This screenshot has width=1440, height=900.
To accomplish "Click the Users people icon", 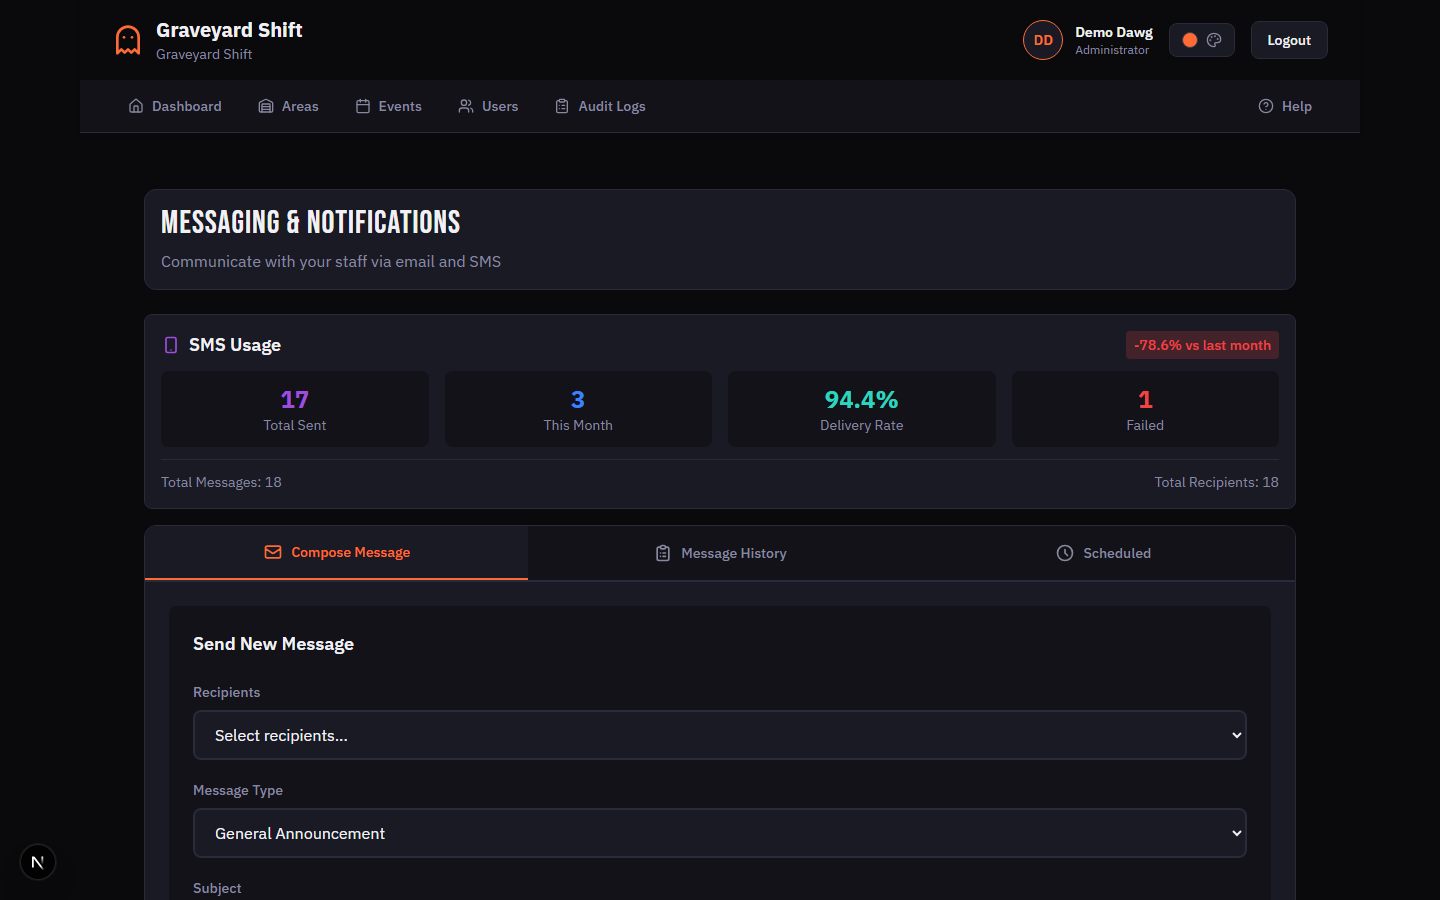I will click(466, 106).
